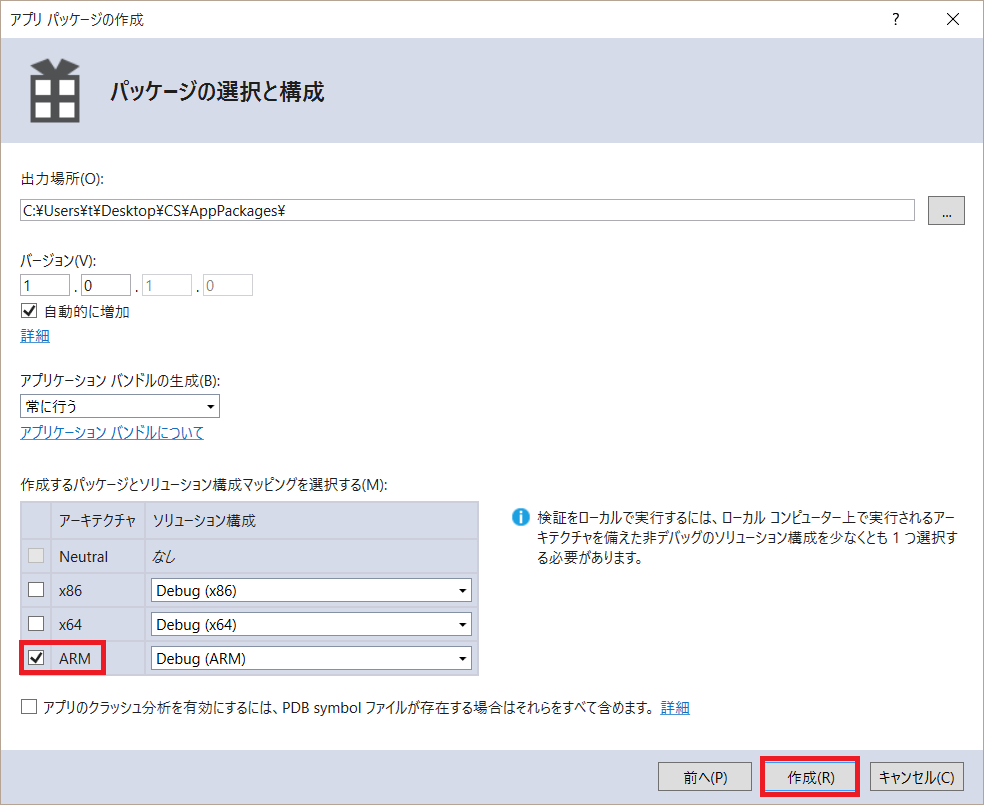Click the x64 architecture label
Image resolution: width=984 pixels, height=805 pixels.
point(70,624)
